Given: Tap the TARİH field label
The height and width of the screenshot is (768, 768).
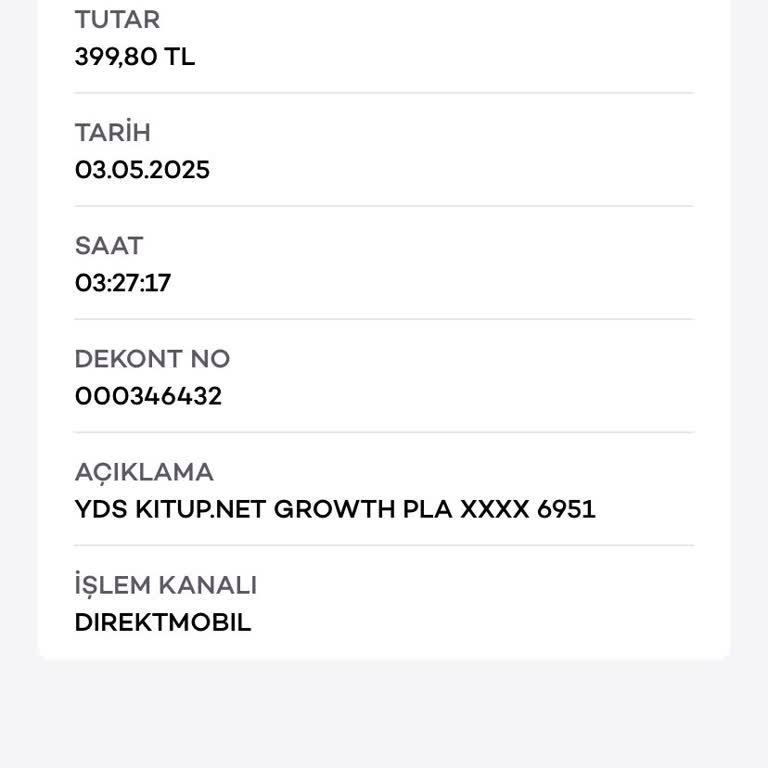Looking at the screenshot, I should (112, 132).
